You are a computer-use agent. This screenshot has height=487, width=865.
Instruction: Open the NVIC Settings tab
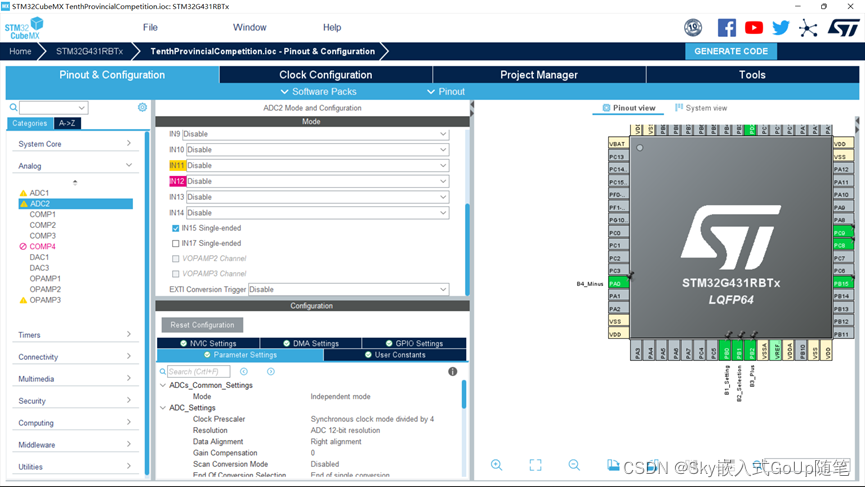coord(208,343)
